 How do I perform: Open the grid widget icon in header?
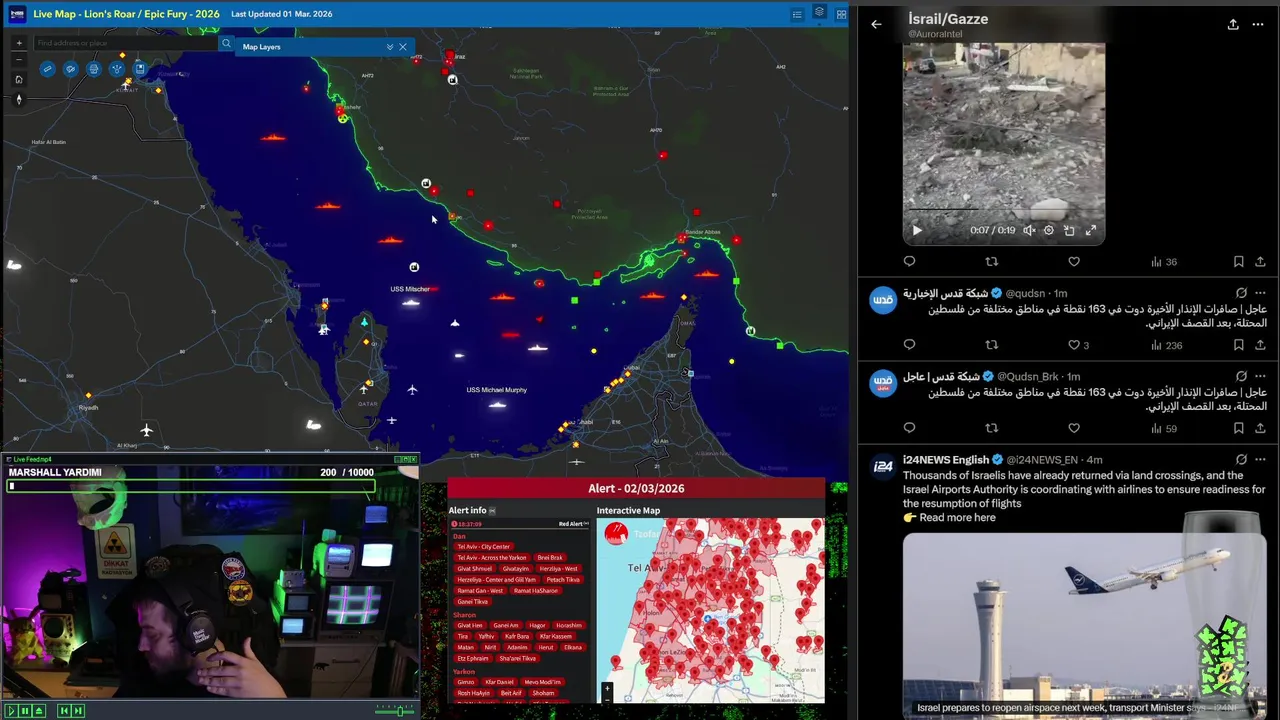click(x=841, y=14)
